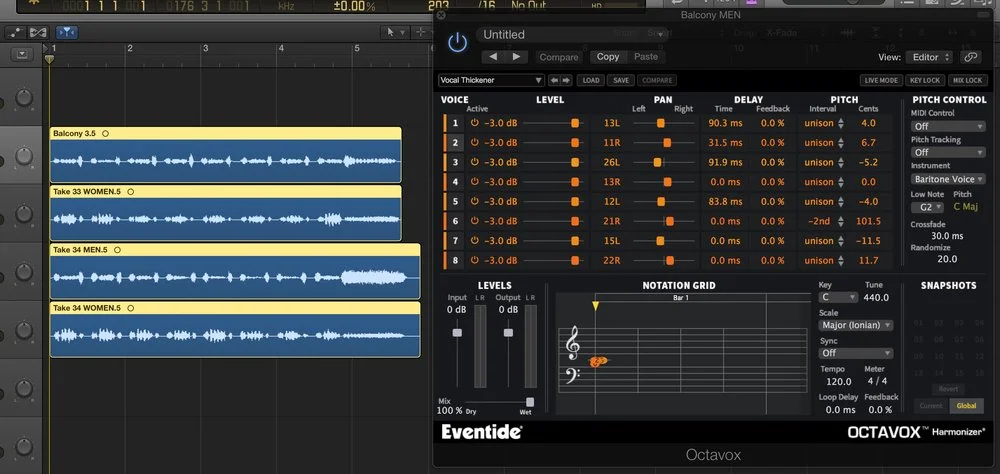Load next Octavox preset with right arrow
This screenshot has width=1000, height=474.
565,80
